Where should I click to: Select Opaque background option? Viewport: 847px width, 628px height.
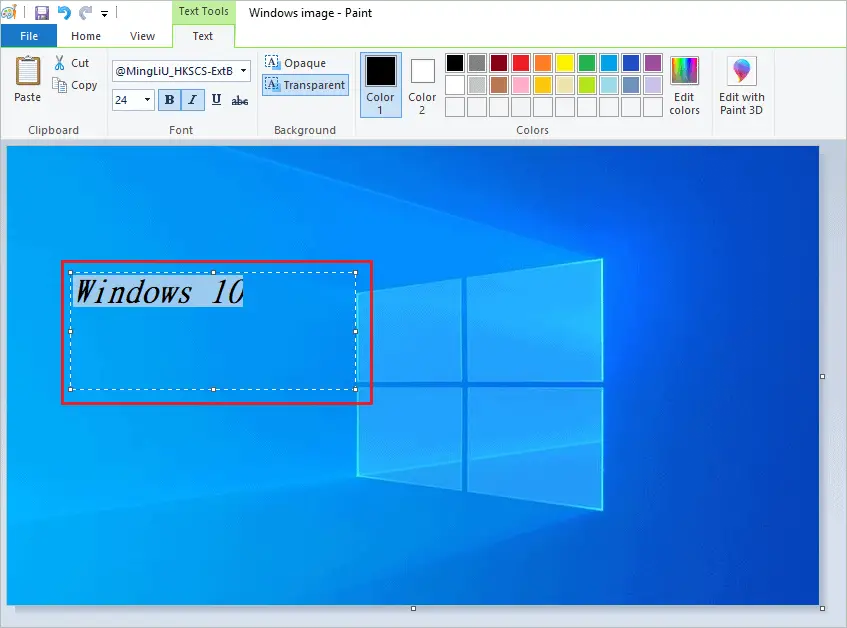tap(295, 63)
